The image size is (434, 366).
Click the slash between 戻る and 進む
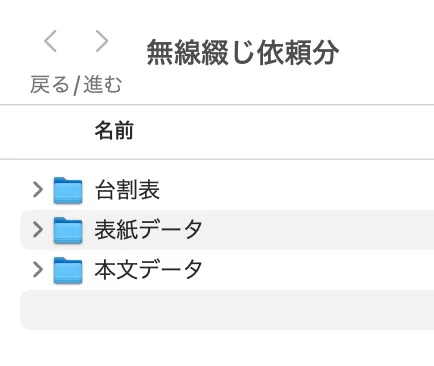tap(76, 85)
